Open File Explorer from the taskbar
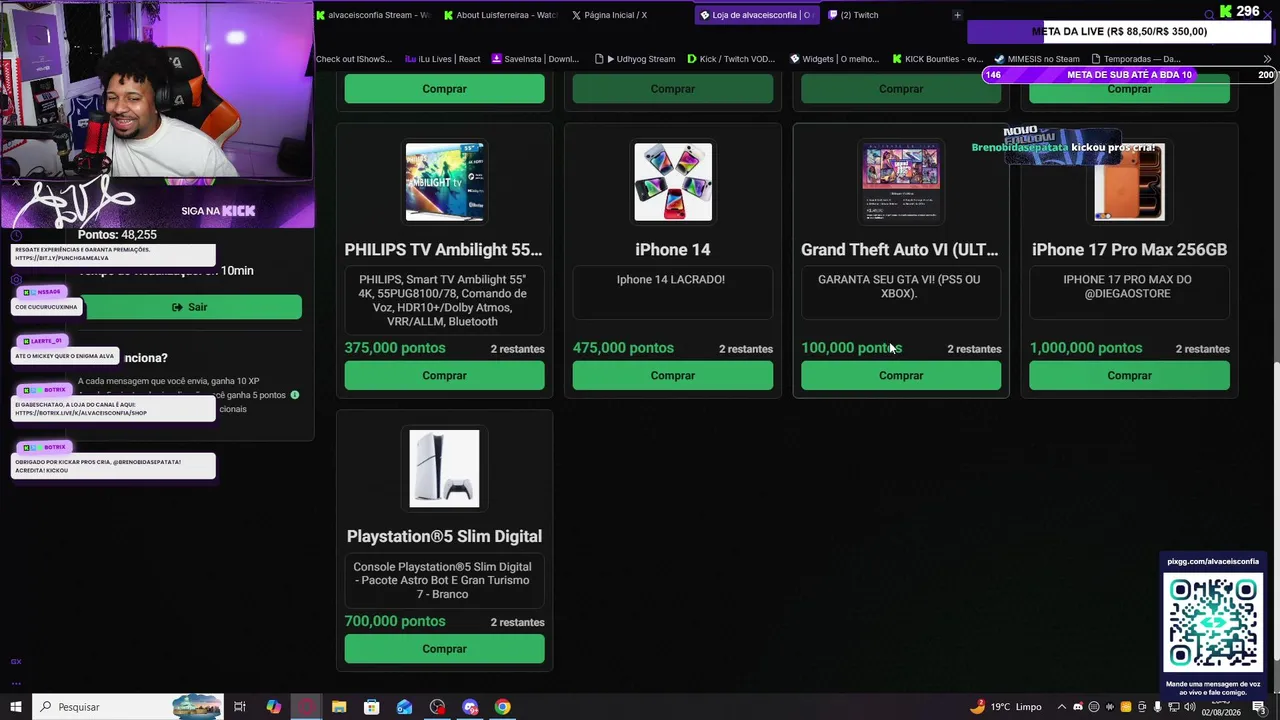This screenshot has width=1280, height=720. pos(339,707)
